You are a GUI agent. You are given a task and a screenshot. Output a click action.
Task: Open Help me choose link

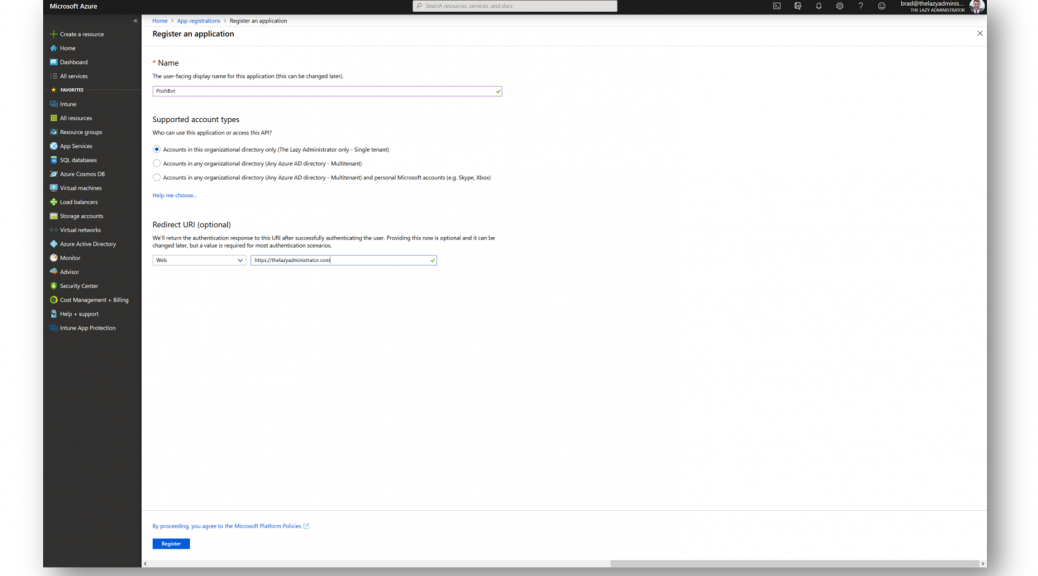pos(174,195)
